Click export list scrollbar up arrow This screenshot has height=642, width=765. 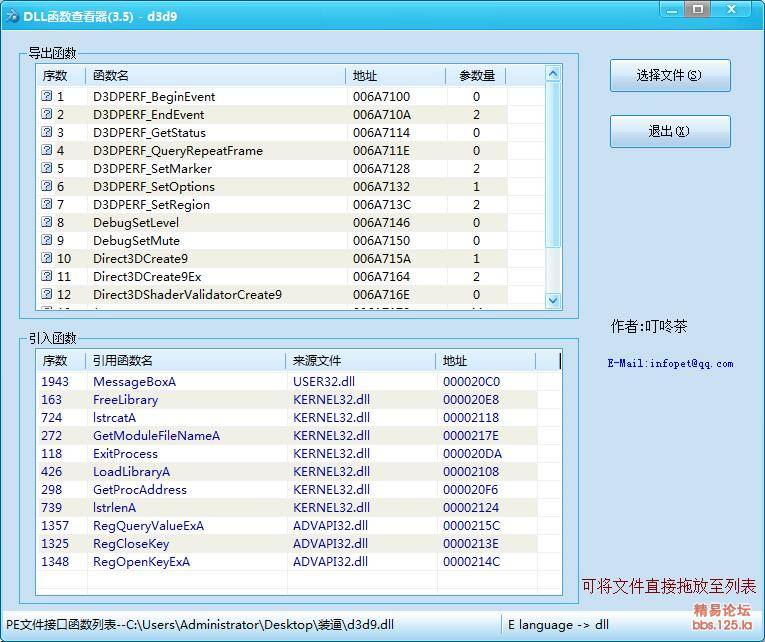point(553,74)
